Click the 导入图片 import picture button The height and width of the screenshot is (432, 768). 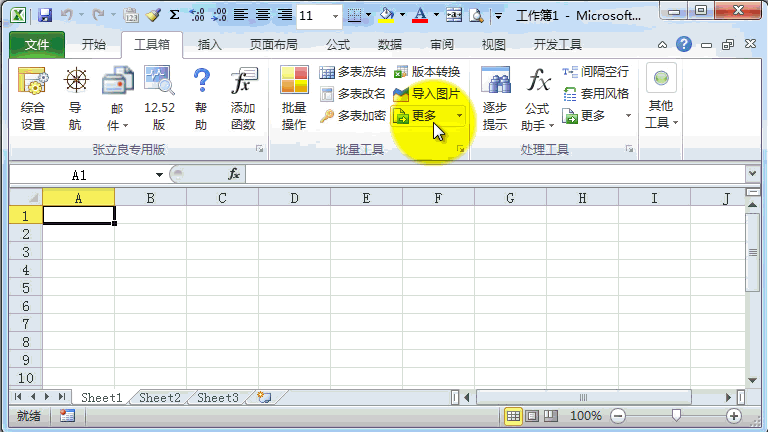pos(427,94)
